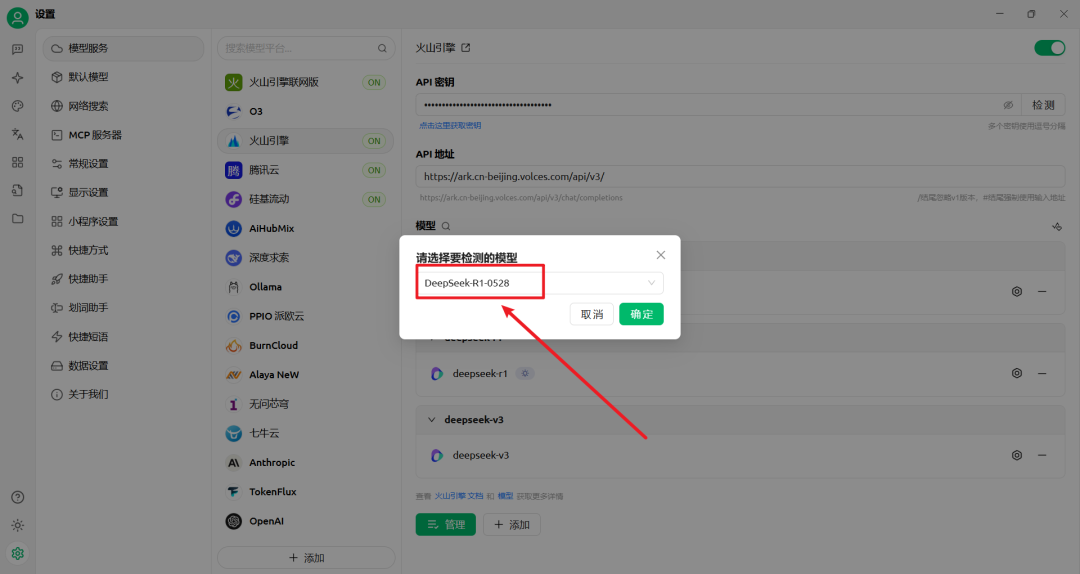Cancel the dialog with 取消
Viewport: 1080px width, 574px height.
(592, 314)
